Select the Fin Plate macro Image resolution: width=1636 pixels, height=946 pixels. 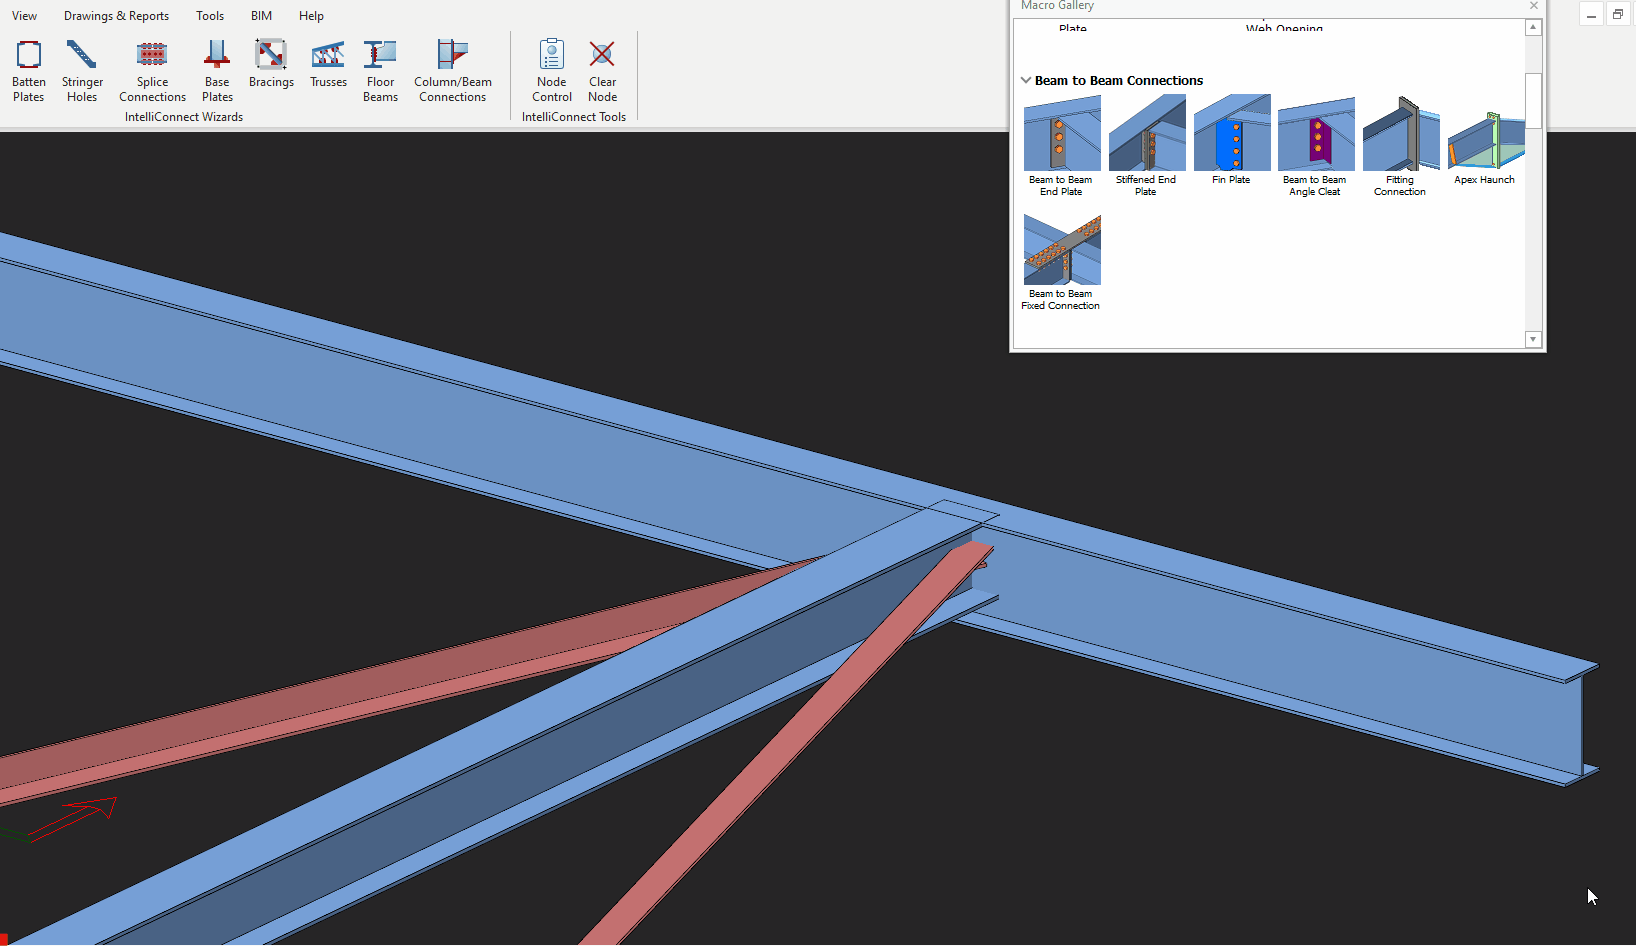point(1232,134)
